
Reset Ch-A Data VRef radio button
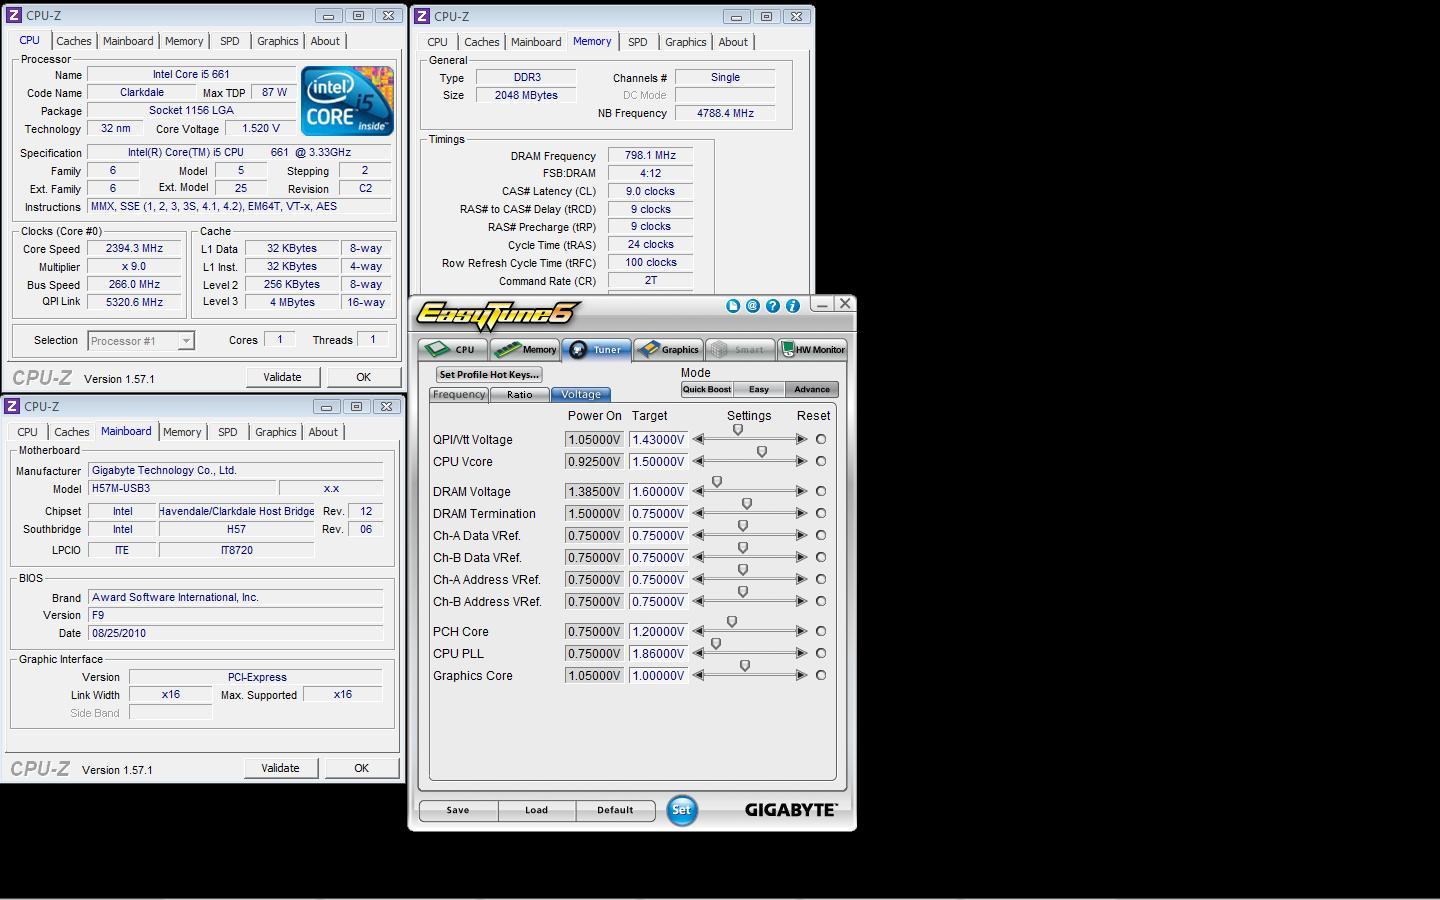[x=821, y=535]
